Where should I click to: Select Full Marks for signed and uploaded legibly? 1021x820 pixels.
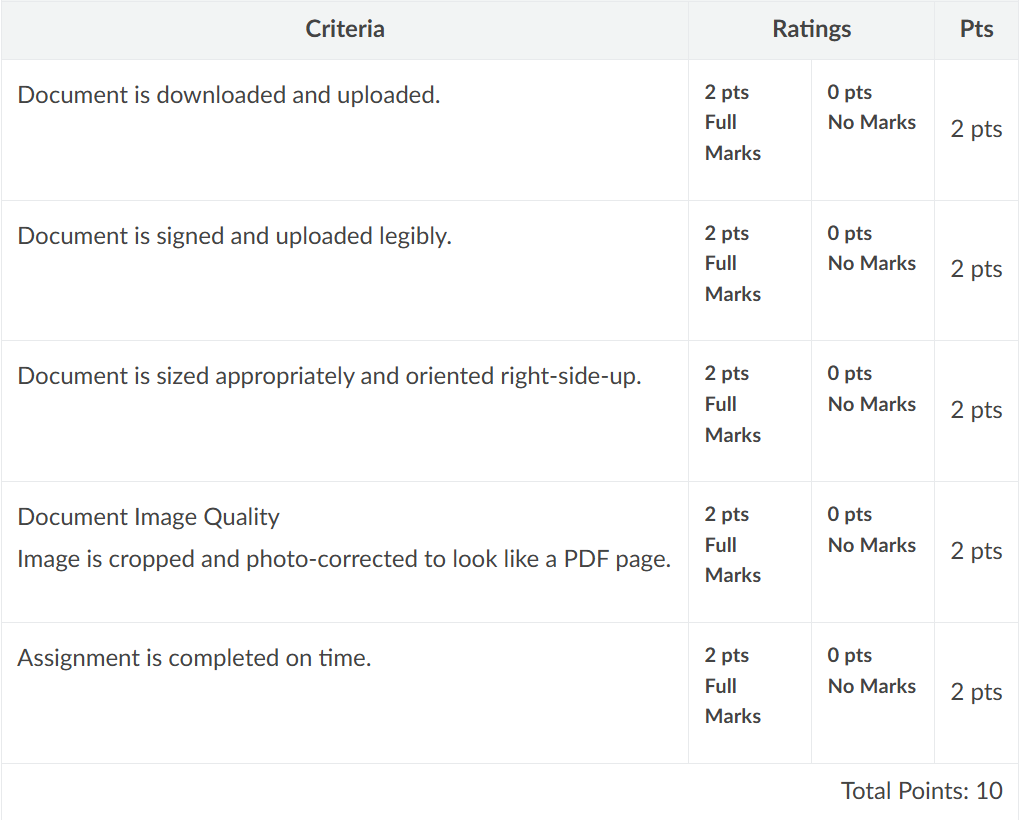(x=748, y=264)
